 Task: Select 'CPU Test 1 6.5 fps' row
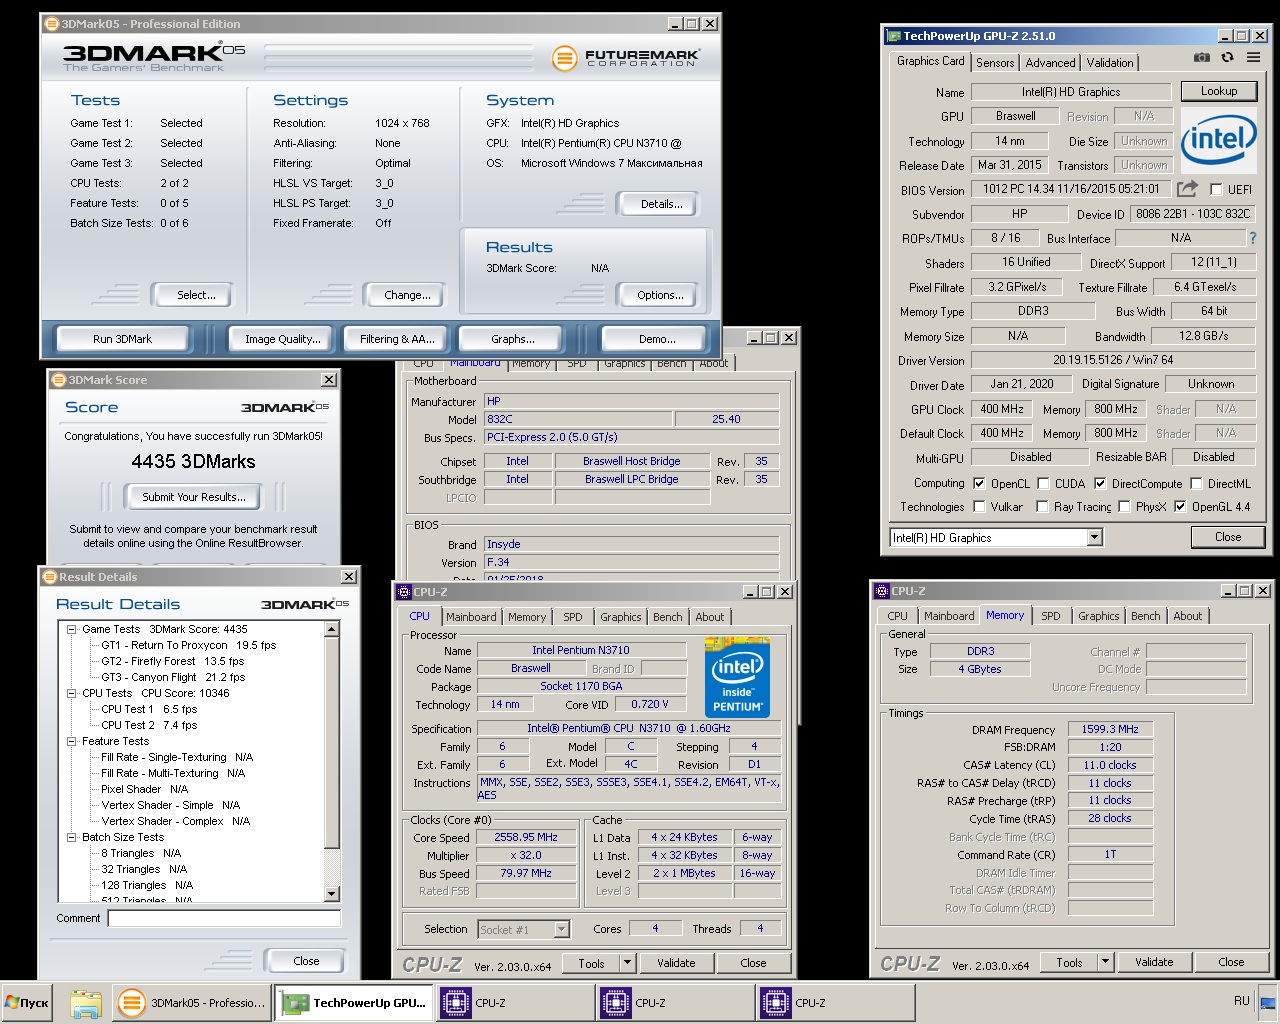(x=149, y=709)
